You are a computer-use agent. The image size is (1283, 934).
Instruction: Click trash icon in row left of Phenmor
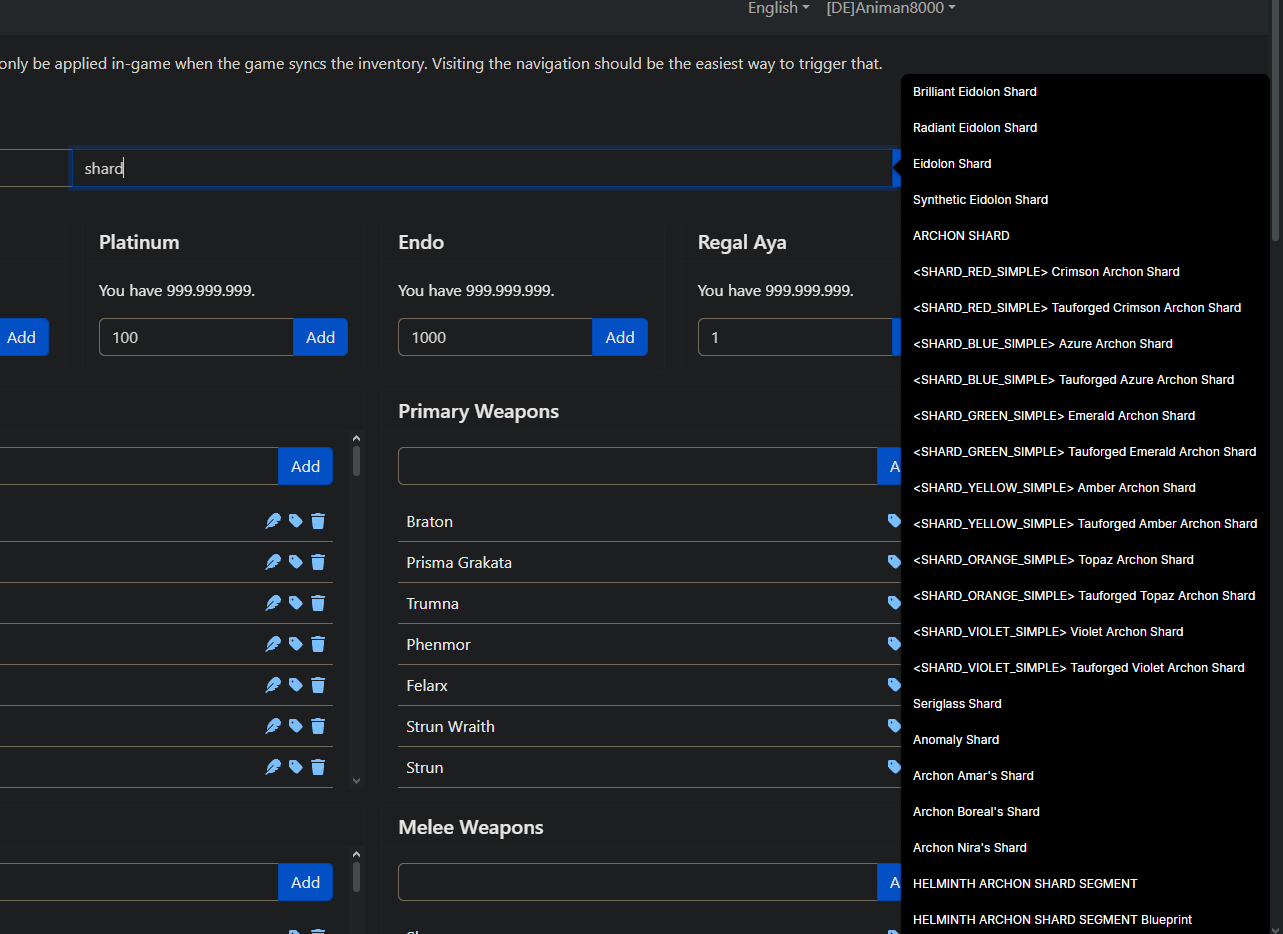coord(318,644)
